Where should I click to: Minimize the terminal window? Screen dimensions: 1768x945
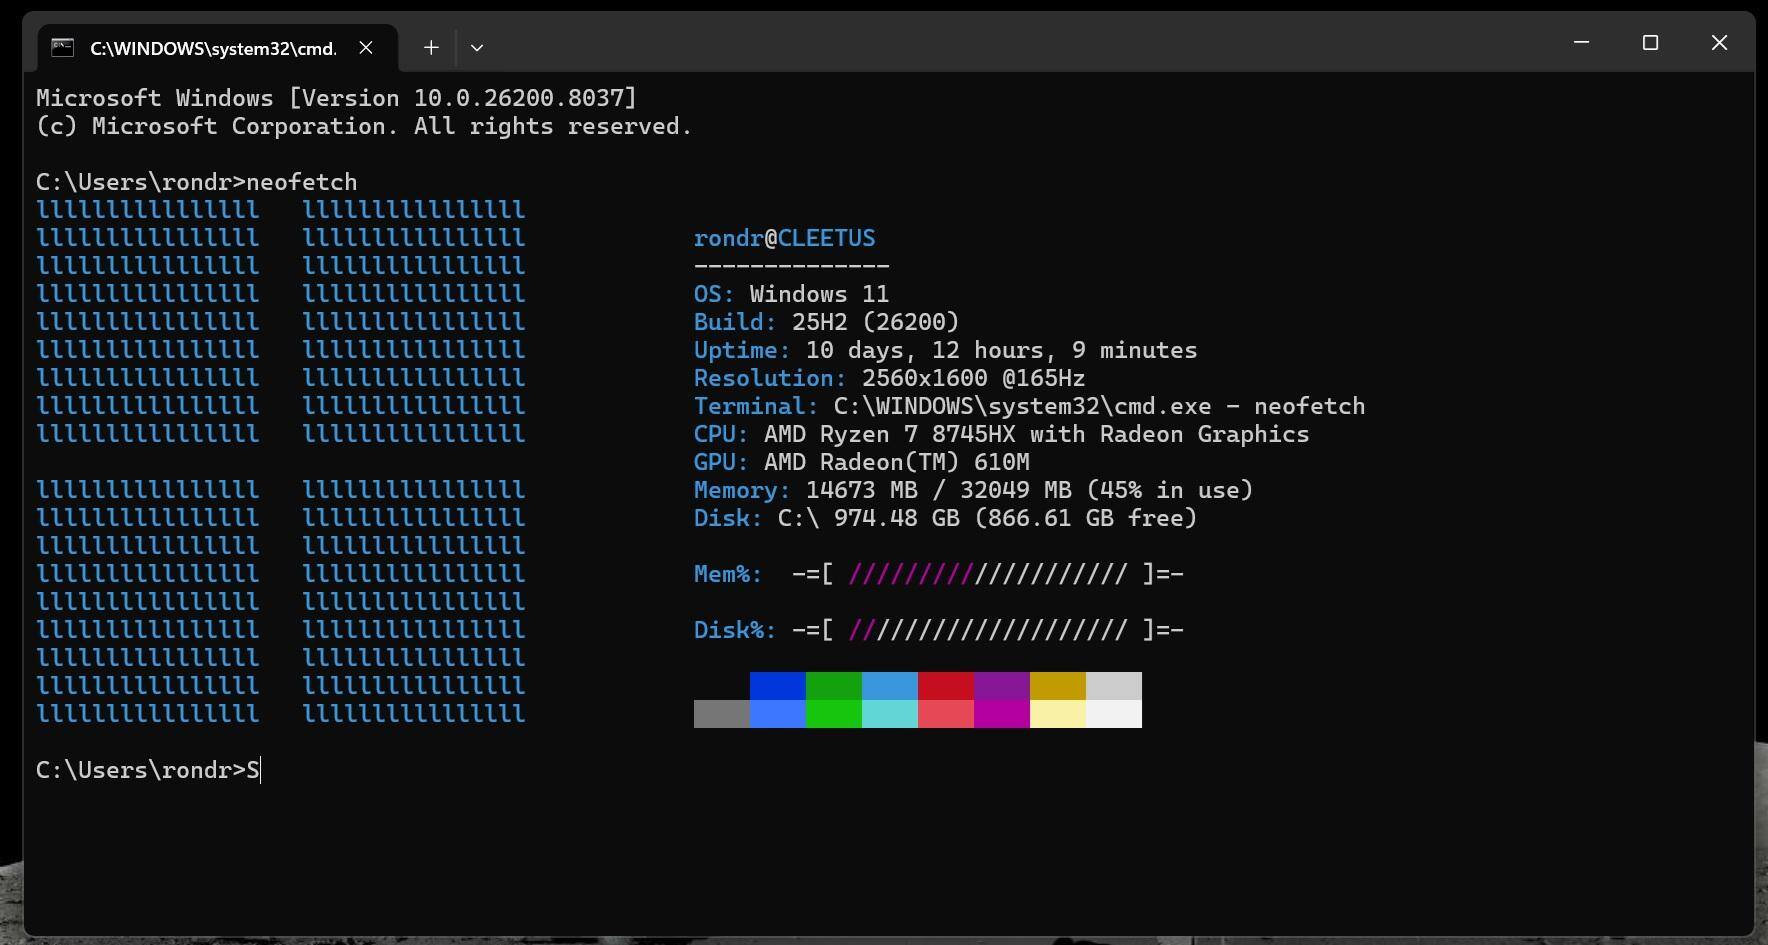point(1581,43)
